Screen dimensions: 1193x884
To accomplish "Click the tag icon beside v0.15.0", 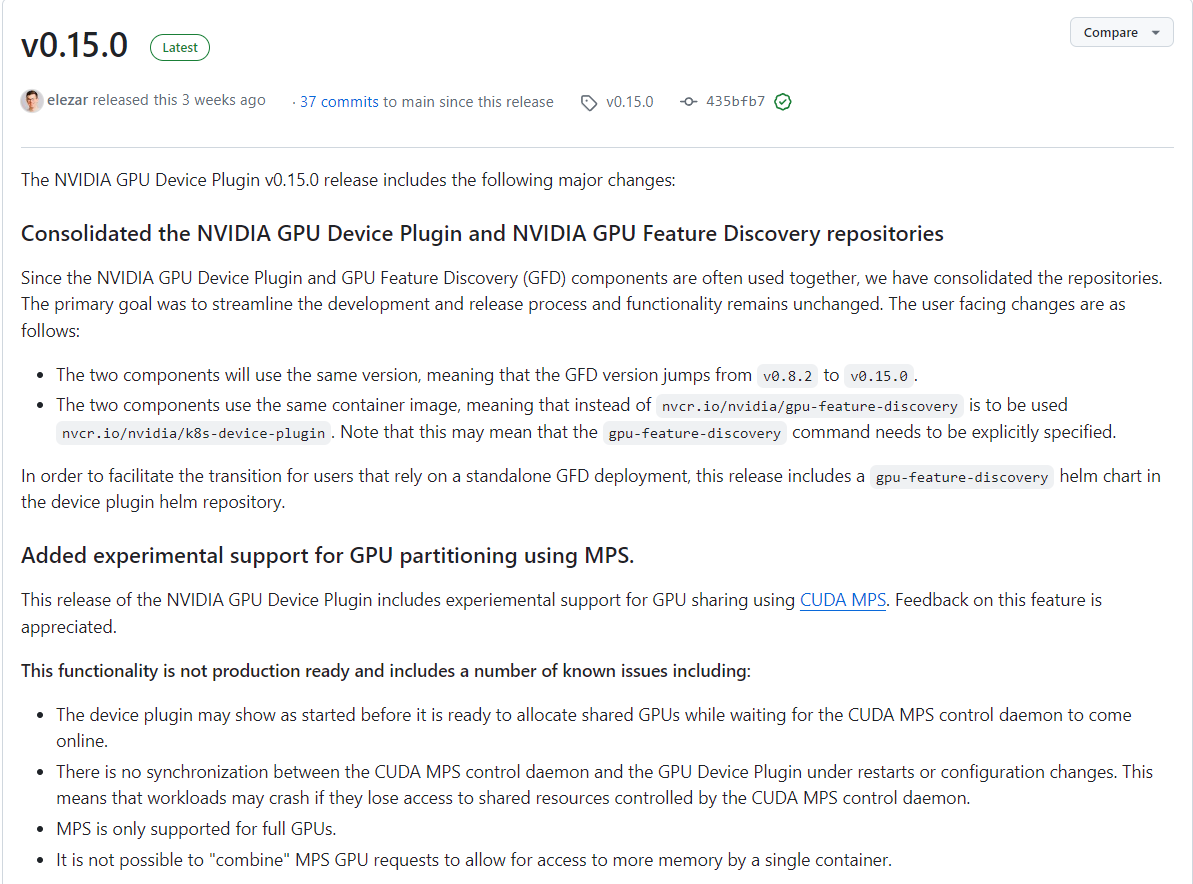I will coord(589,102).
